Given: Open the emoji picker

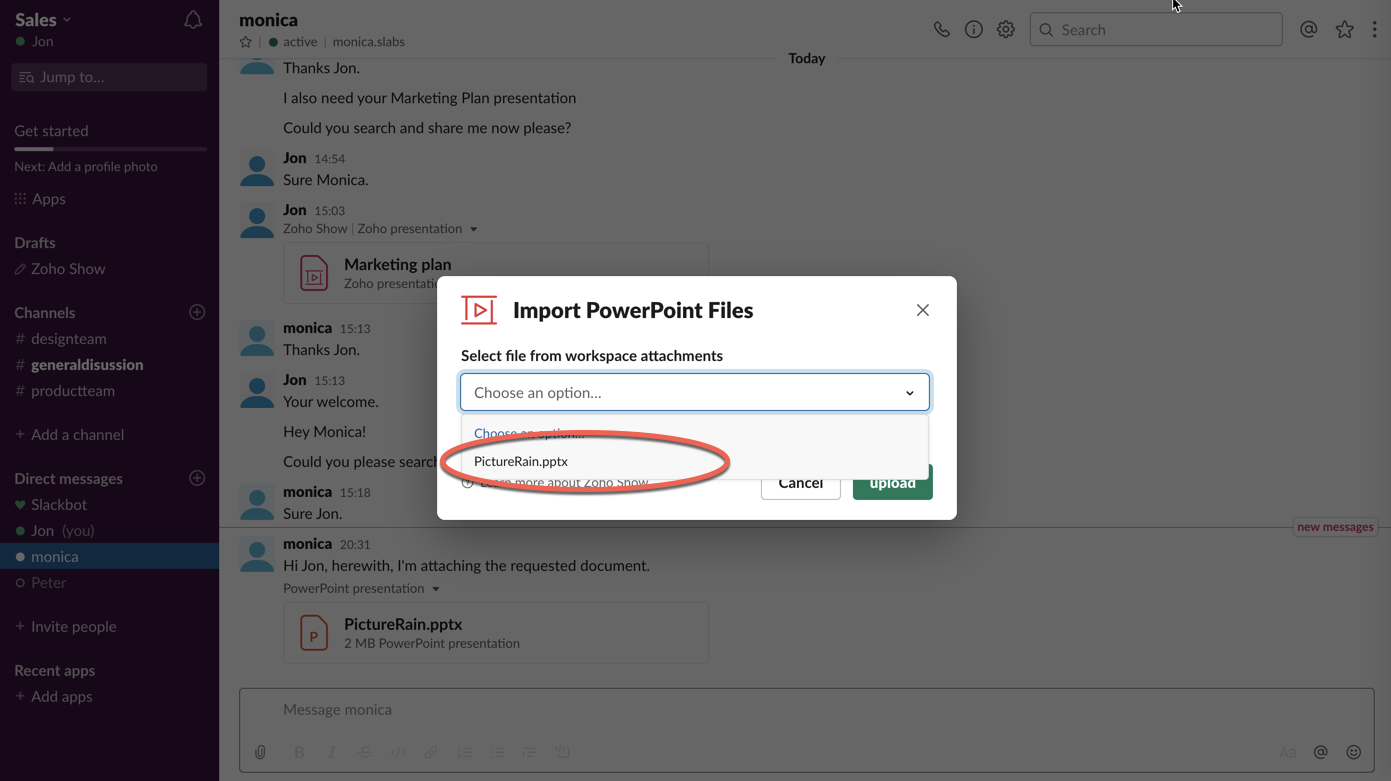Looking at the screenshot, I should (1354, 752).
